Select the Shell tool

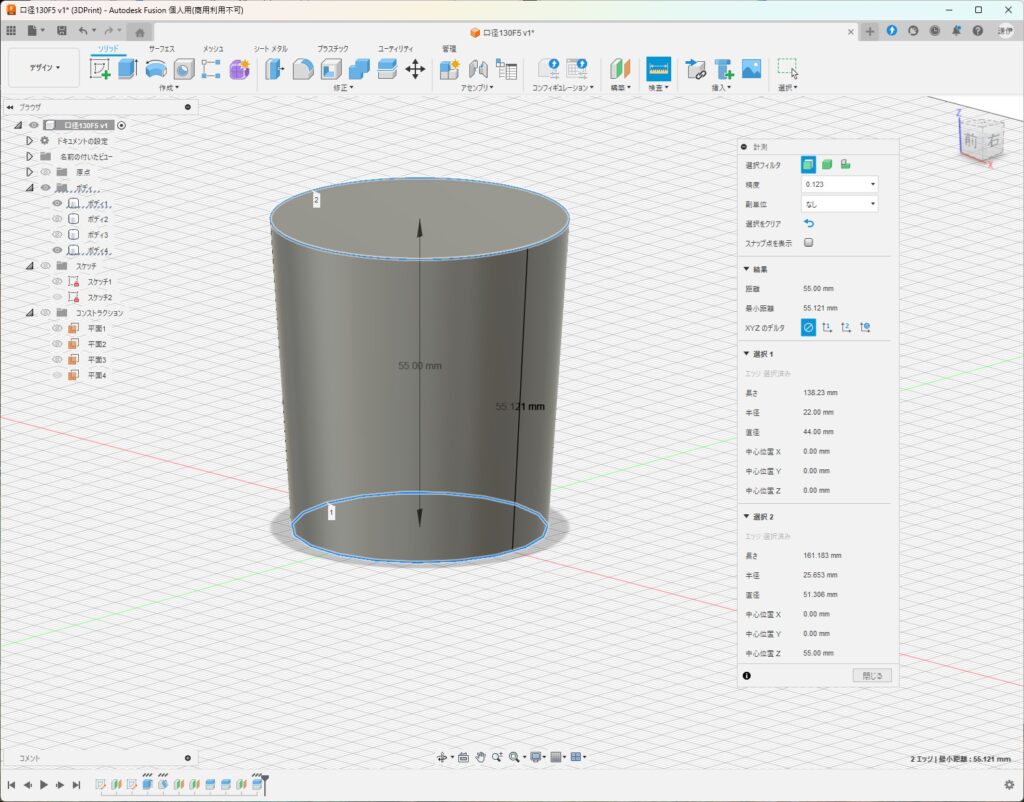(331, 69)
